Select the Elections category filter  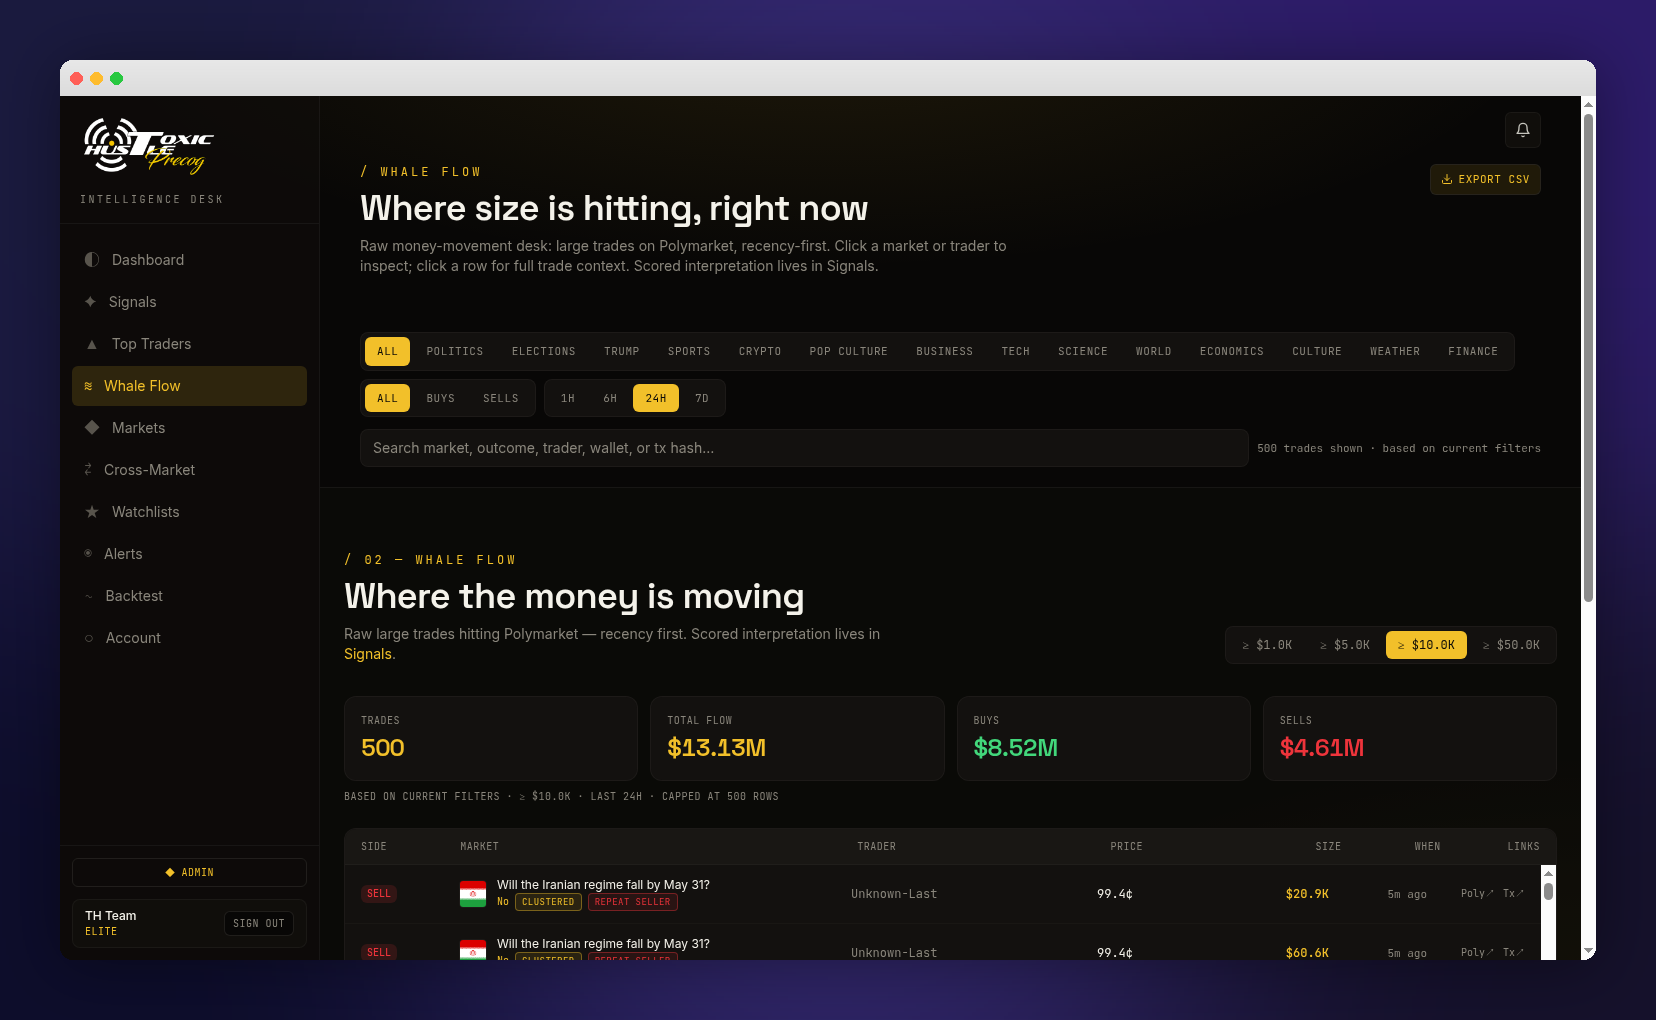[x=544, y=352]
